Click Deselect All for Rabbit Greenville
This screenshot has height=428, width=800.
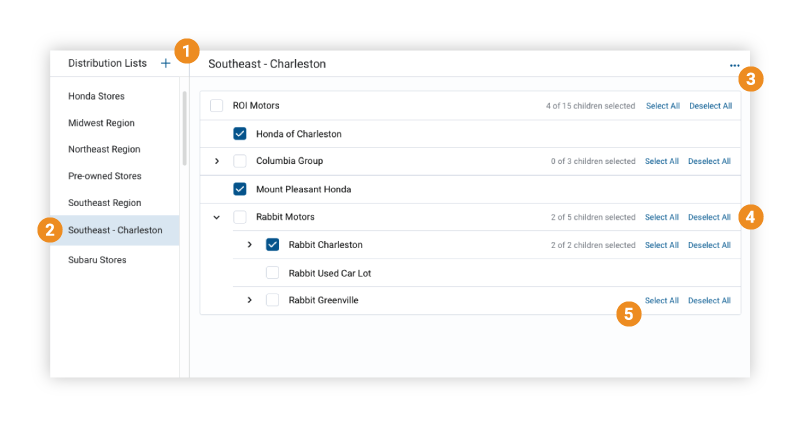[709, 300]
